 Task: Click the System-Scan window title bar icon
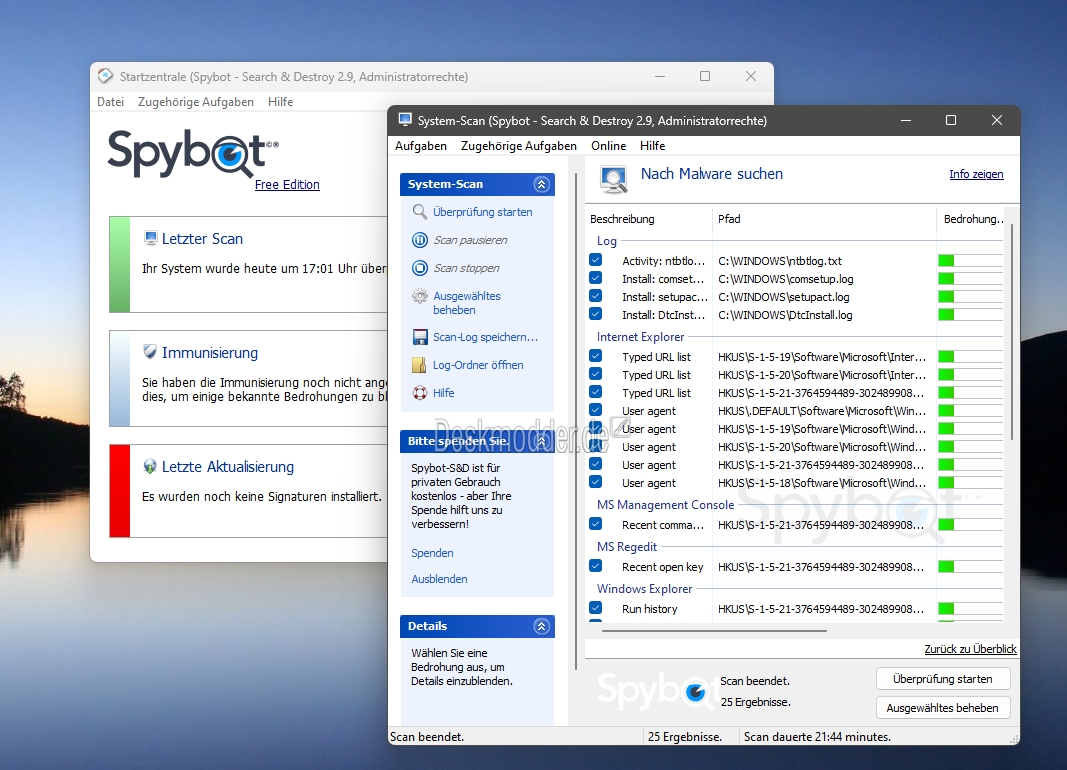tap(406, 120)
